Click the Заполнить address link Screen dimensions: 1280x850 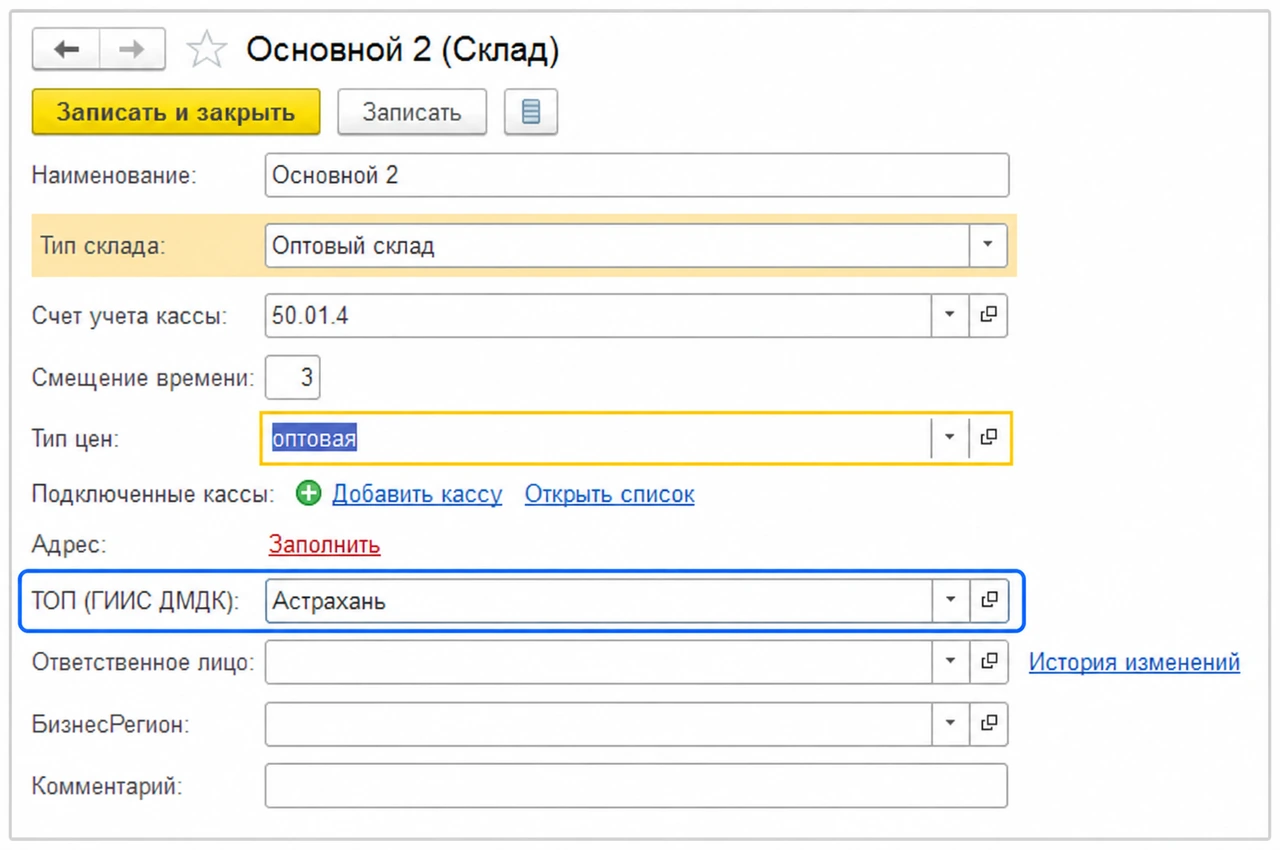point(324,545)
